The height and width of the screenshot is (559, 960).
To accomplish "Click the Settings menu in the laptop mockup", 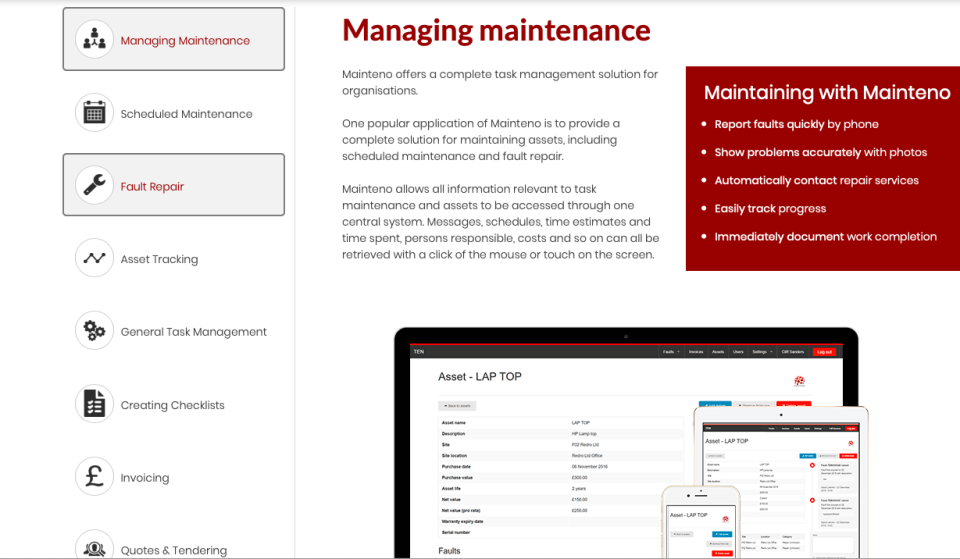I will tap(762, 352).
